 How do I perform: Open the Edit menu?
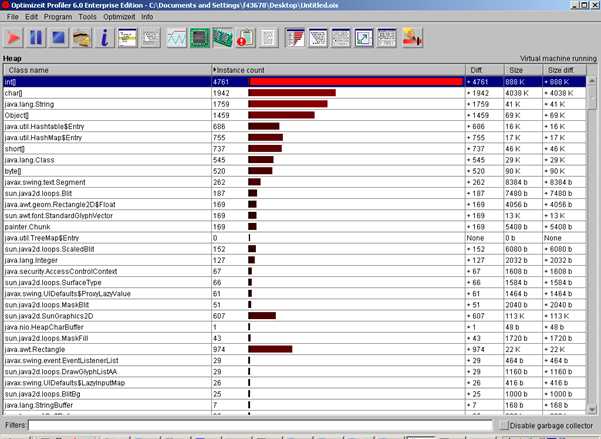[x=31, y=17]
